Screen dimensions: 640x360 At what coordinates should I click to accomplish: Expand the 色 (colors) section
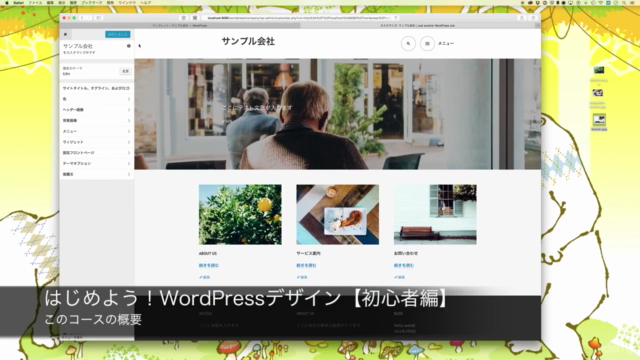click(97, 99)
